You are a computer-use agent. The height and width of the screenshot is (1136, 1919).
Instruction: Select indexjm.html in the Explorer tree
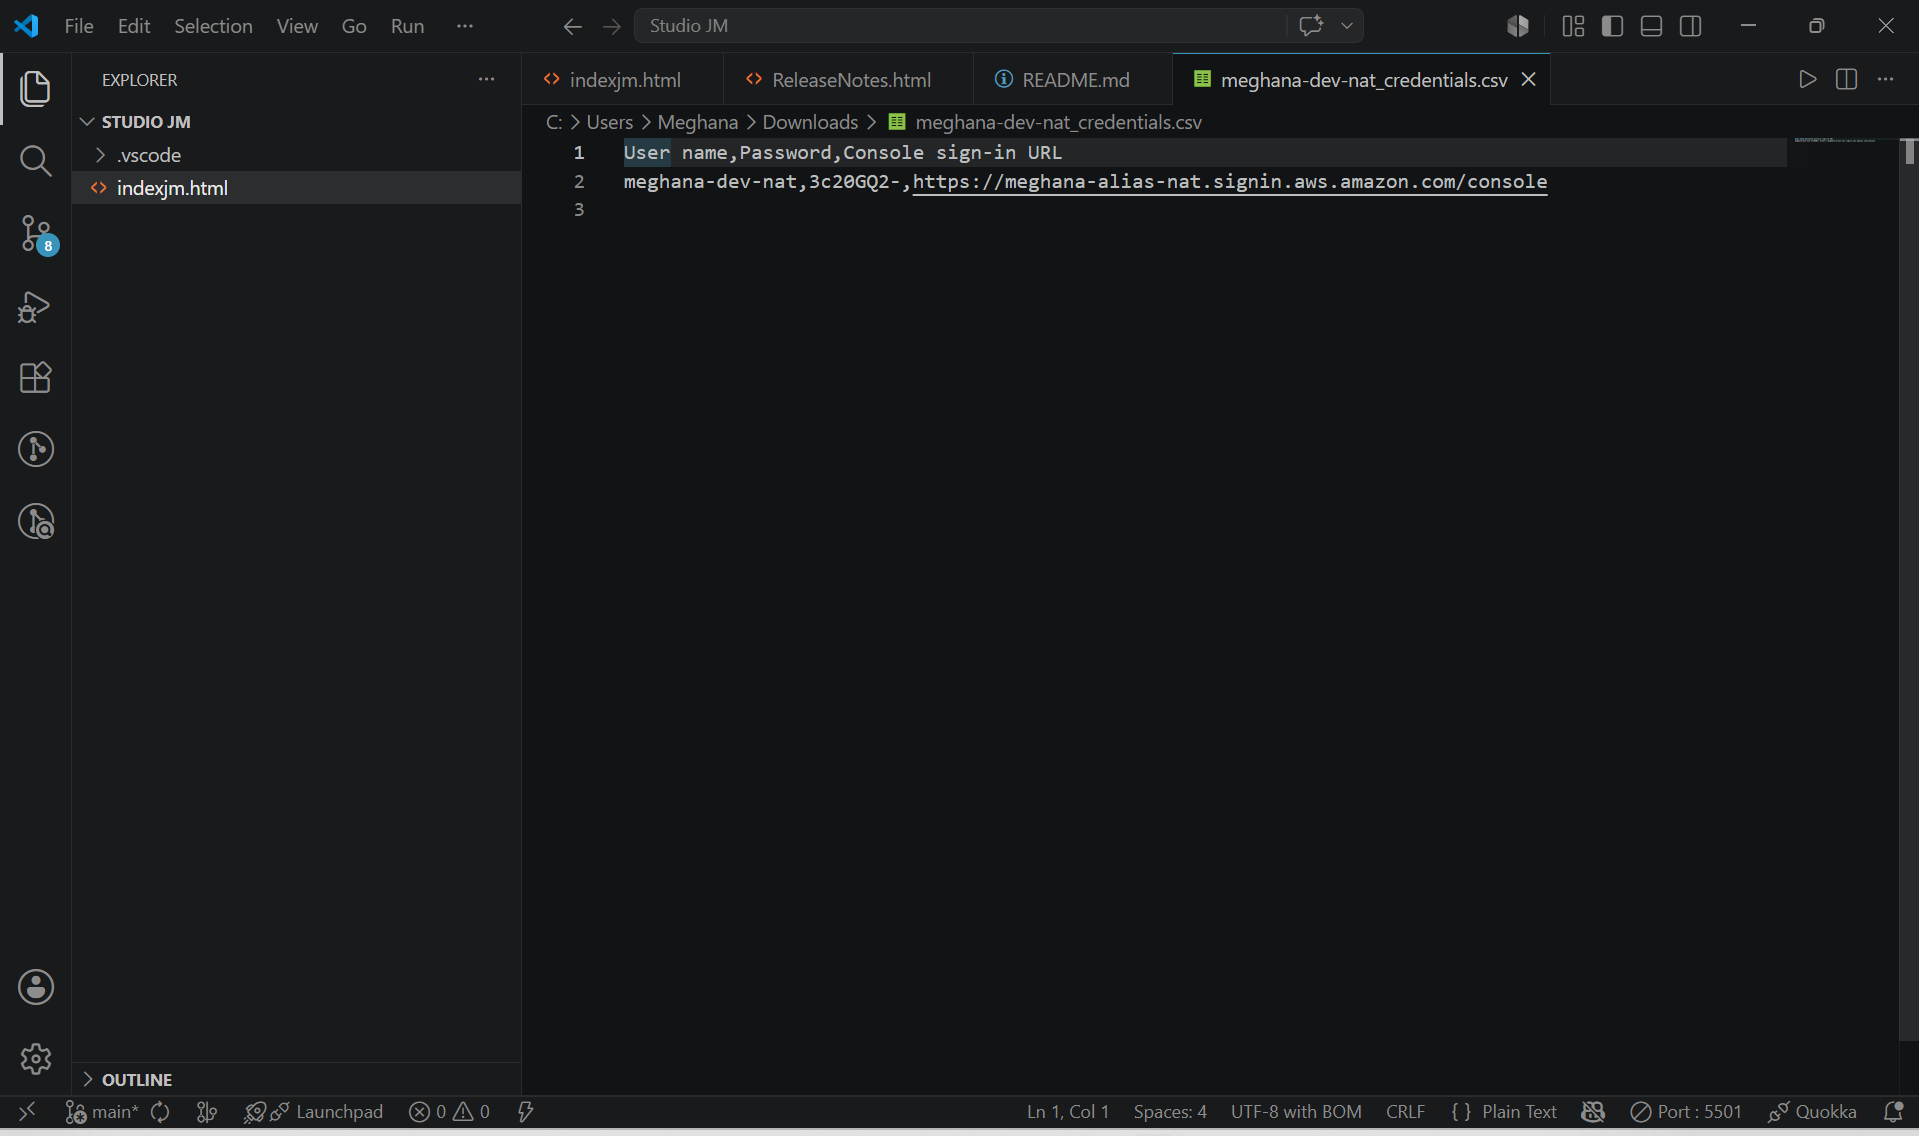(296, 187)
